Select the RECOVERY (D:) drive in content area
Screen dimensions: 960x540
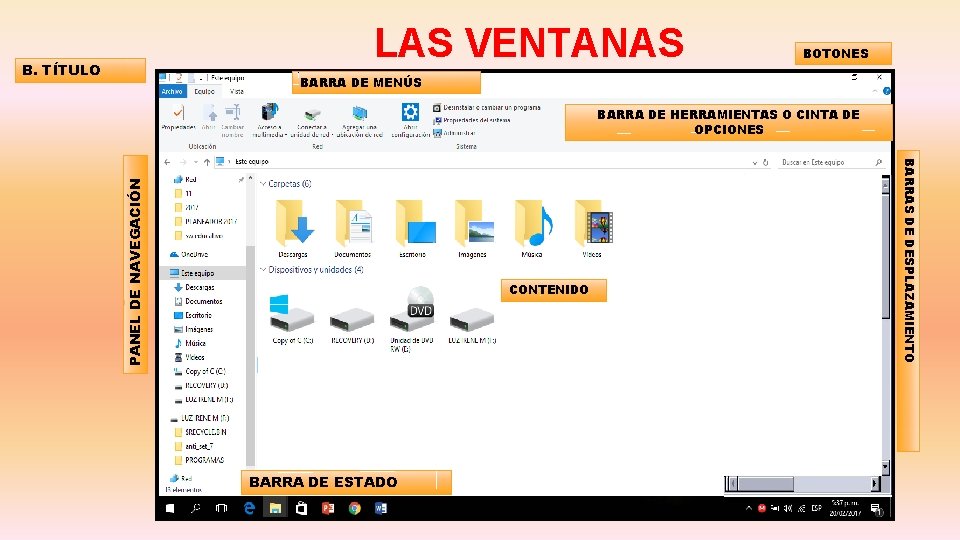pos(352,324)
